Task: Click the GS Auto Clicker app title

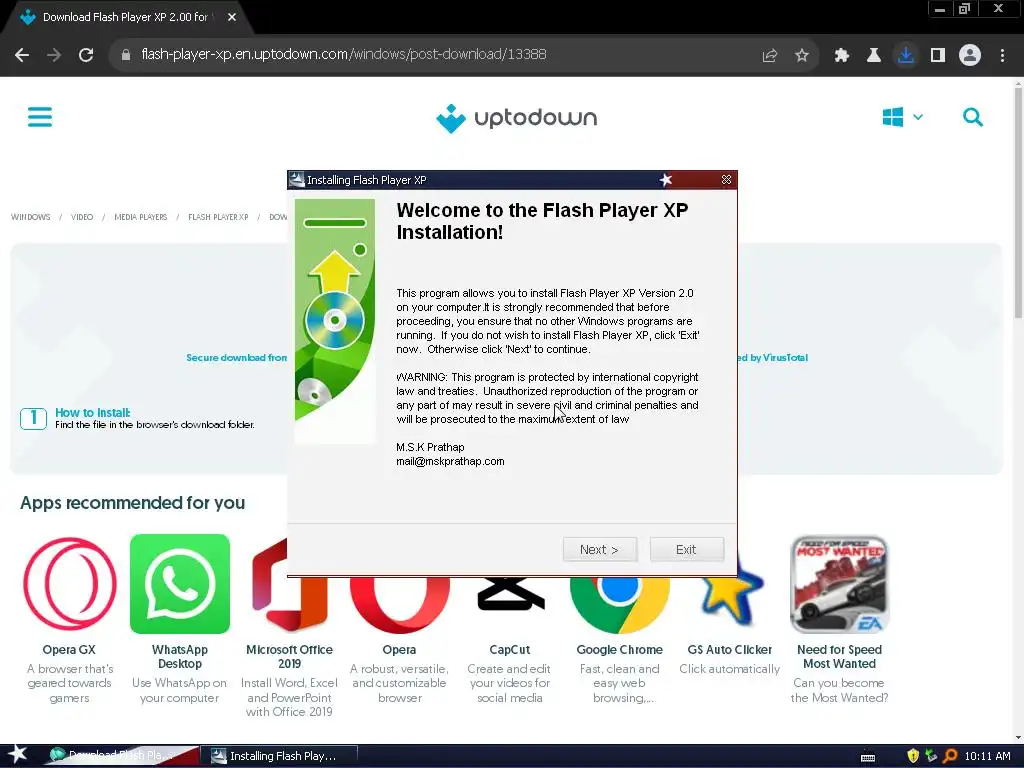Action: click(729, 650)
